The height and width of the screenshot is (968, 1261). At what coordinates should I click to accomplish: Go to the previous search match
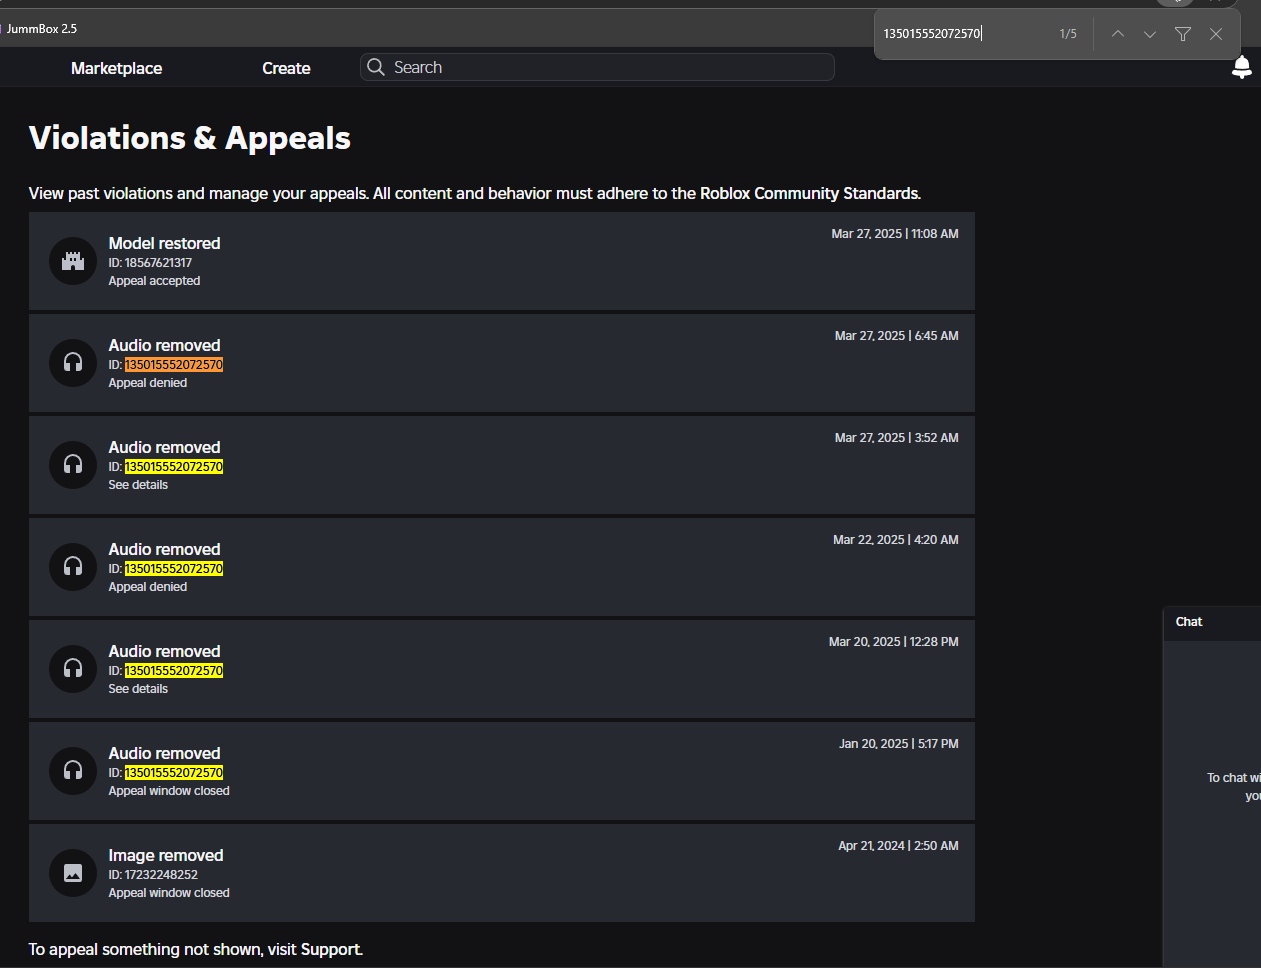[1117, 33]
